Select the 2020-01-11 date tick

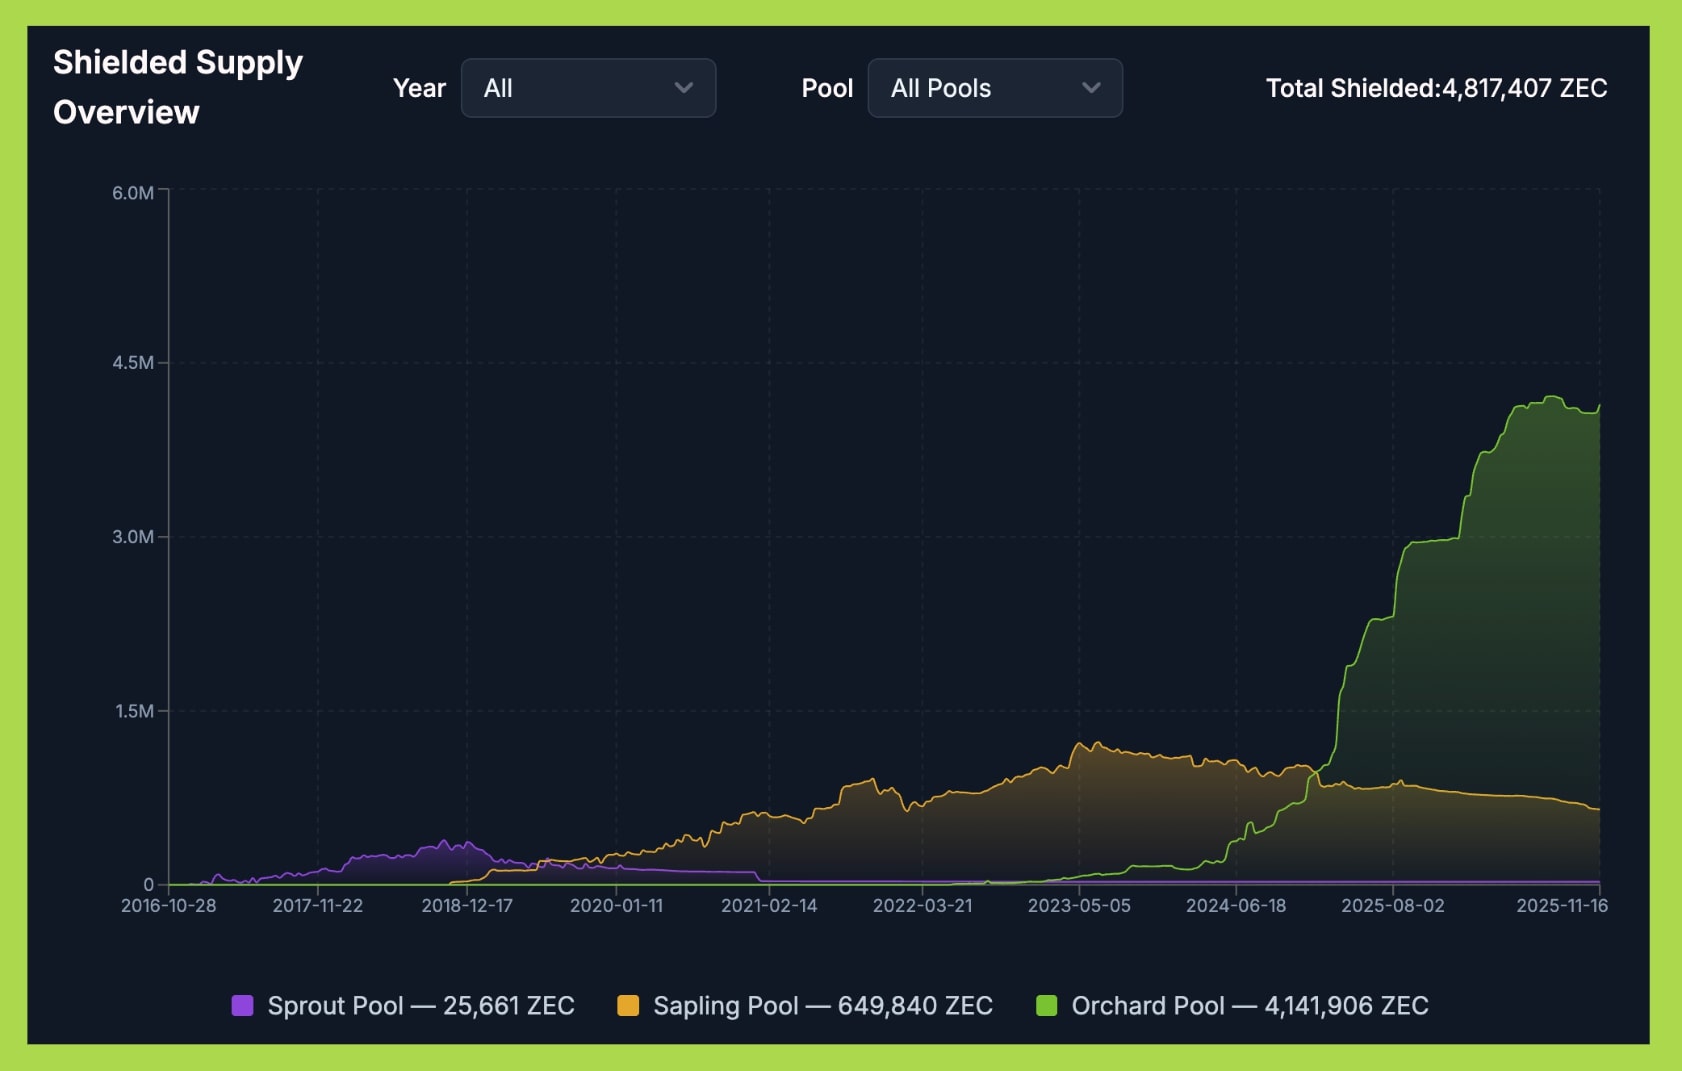(616, 905)
